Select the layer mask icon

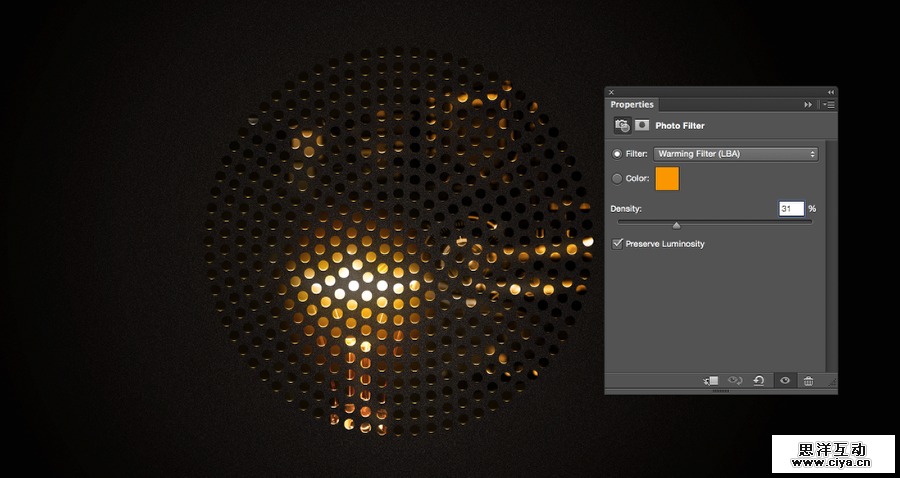click(642, 125)
